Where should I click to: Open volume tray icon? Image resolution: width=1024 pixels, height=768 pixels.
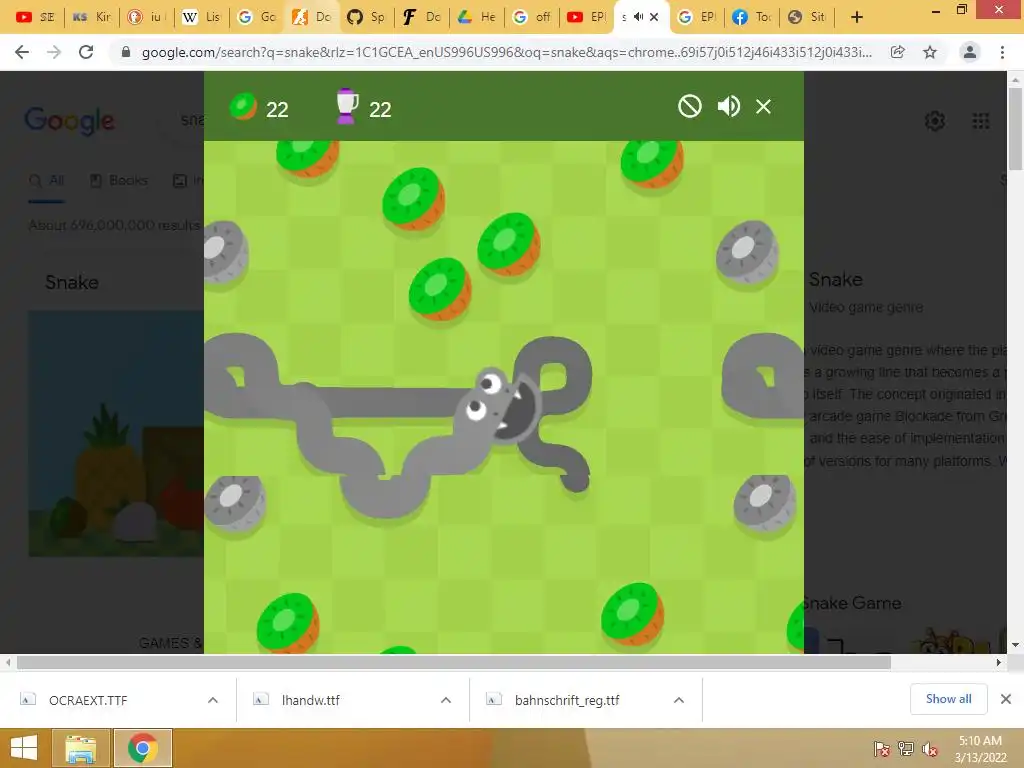(x=929, y=749)
